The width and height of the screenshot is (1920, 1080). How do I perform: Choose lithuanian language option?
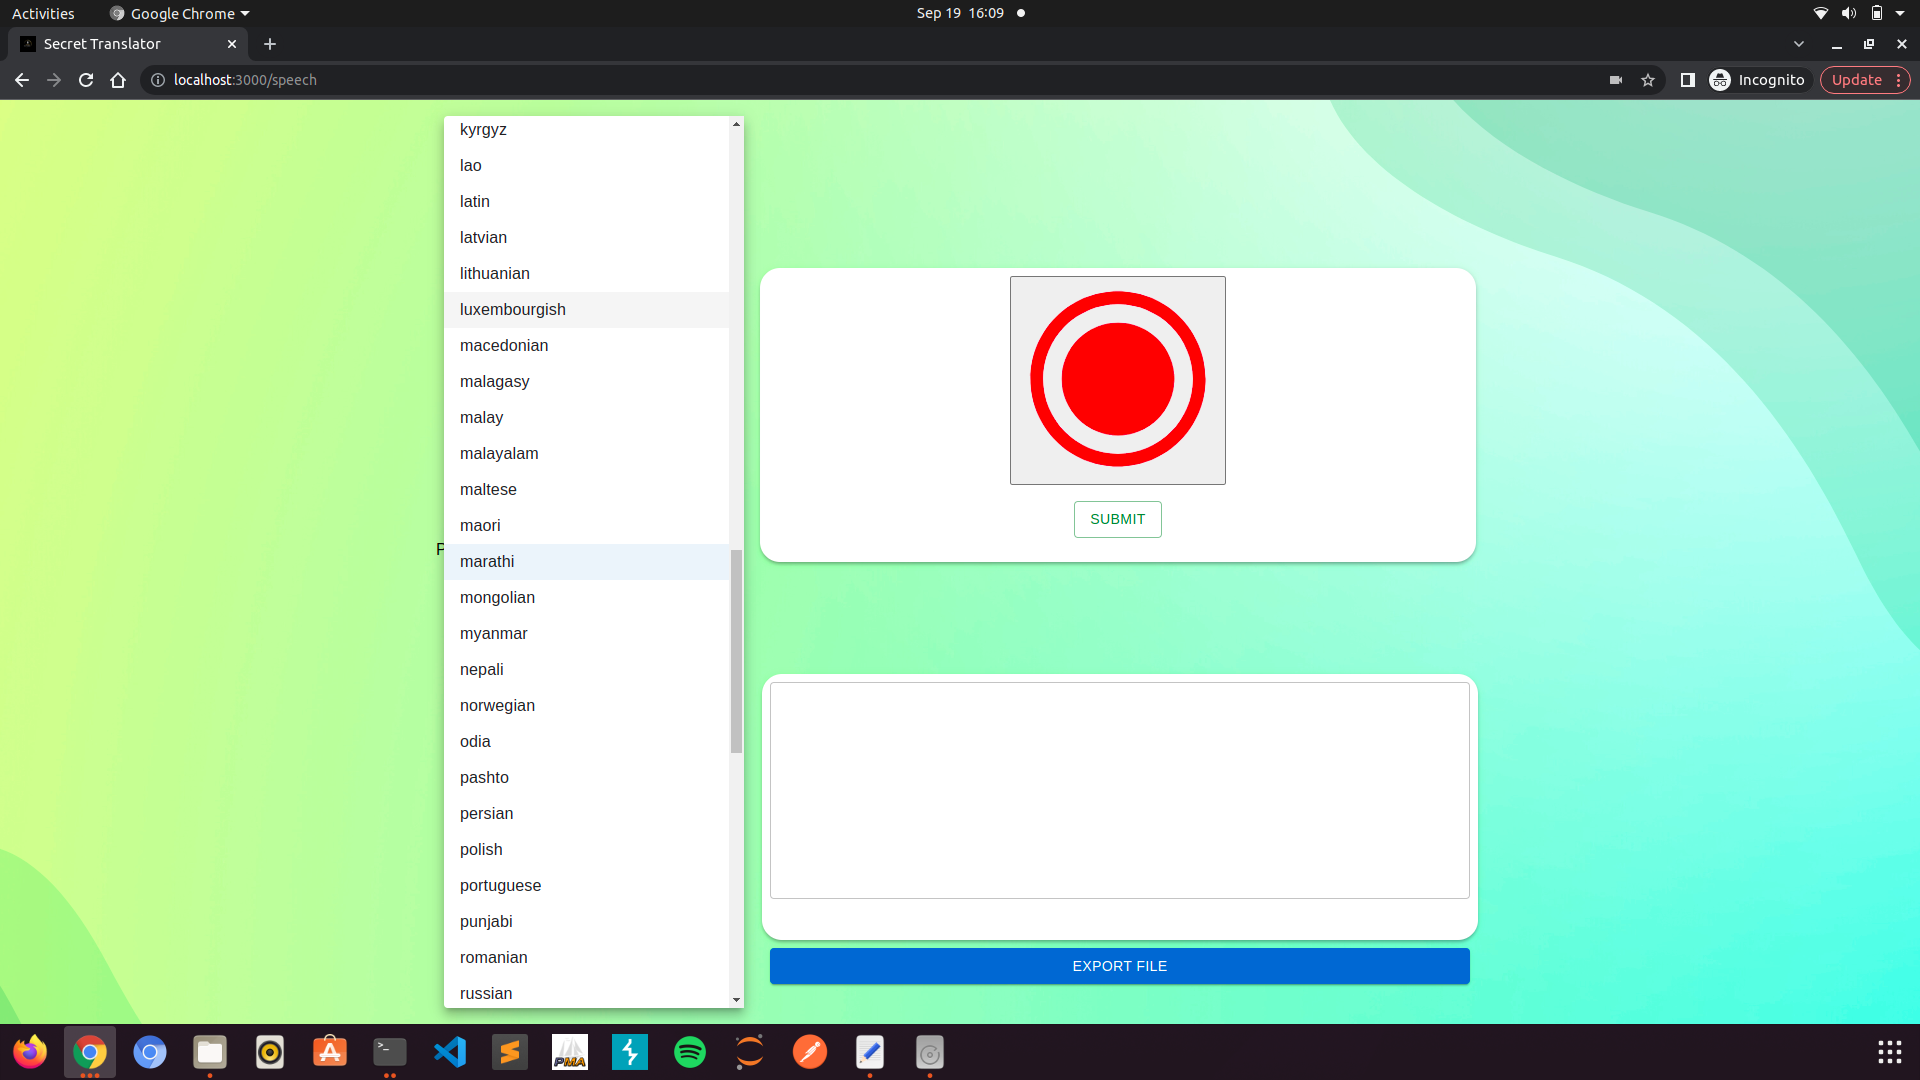(586, 274)
